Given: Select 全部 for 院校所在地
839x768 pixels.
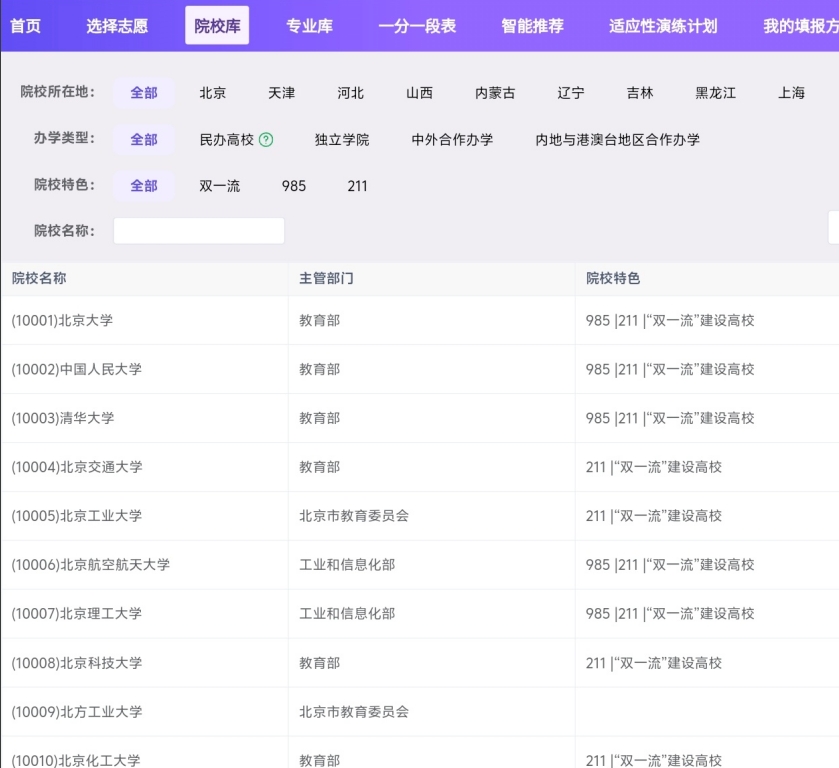Looking at the screenshot, I should (x=145, y=92).
